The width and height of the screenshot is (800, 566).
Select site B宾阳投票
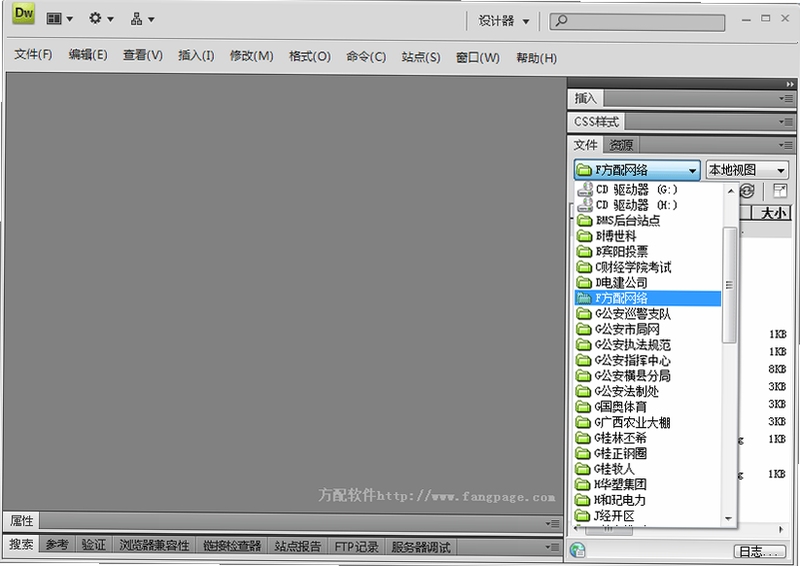click(x=648, y=252)
